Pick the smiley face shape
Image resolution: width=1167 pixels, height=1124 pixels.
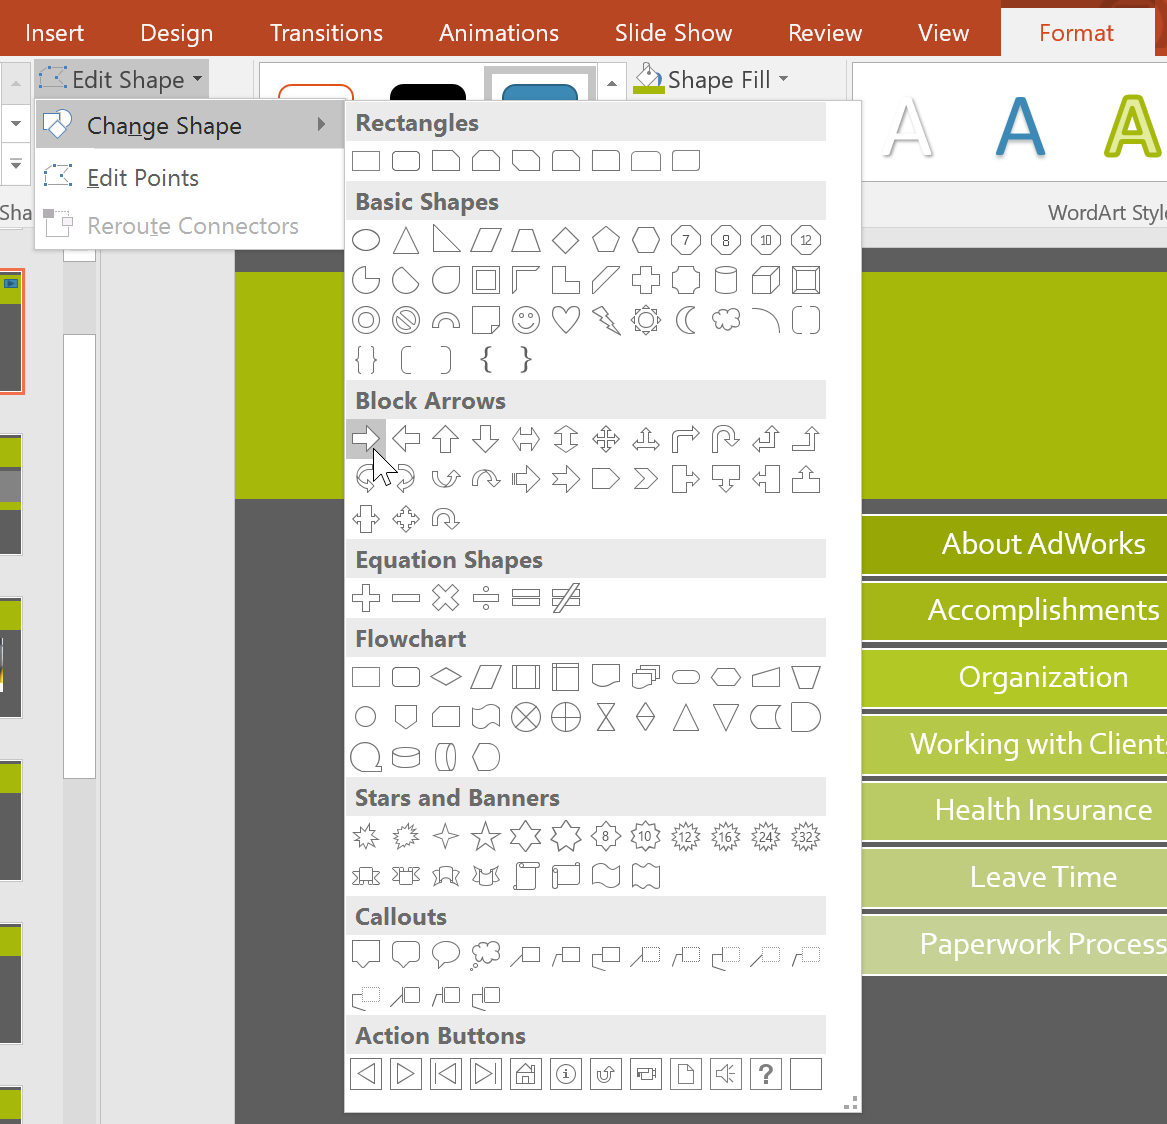(525, 321)
